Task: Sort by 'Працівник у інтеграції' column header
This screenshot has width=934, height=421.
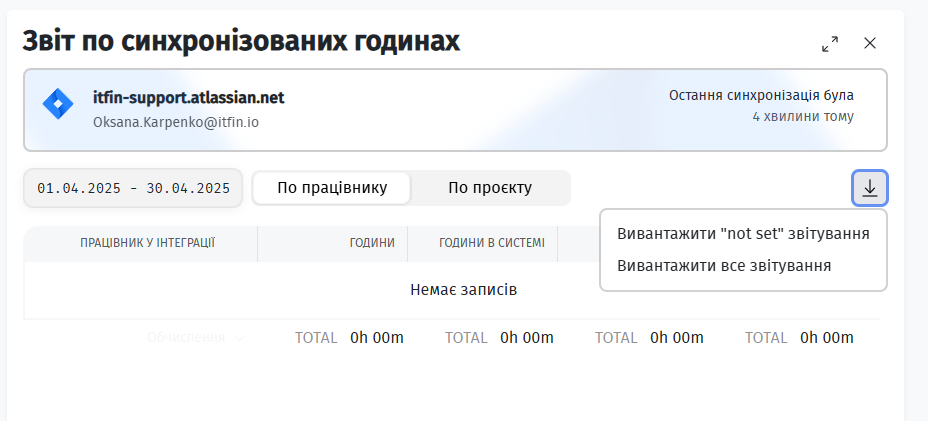Action: point(147,243)
